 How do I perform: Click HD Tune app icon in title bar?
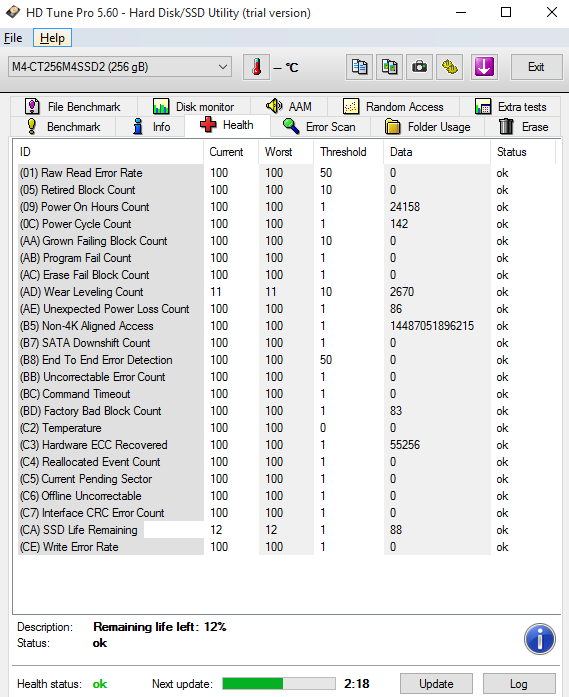(12, 12)
